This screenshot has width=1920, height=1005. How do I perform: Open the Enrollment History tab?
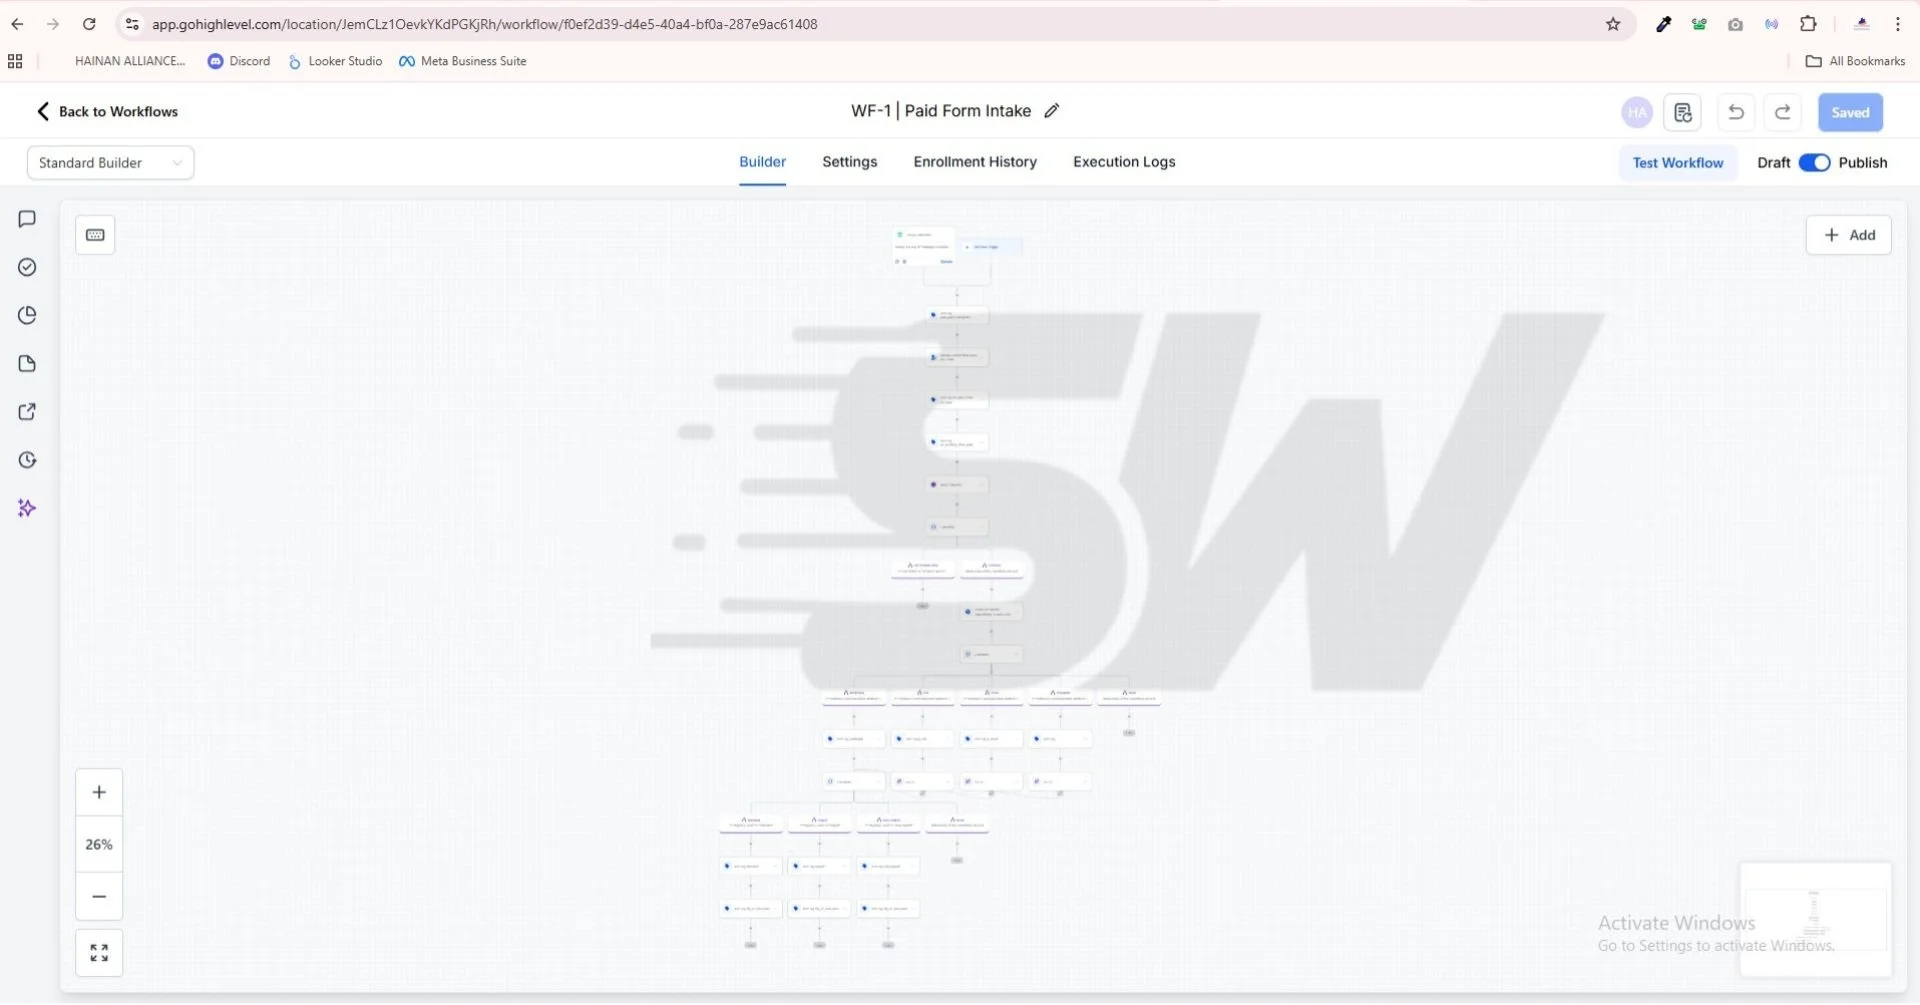(x=974, y=162)
